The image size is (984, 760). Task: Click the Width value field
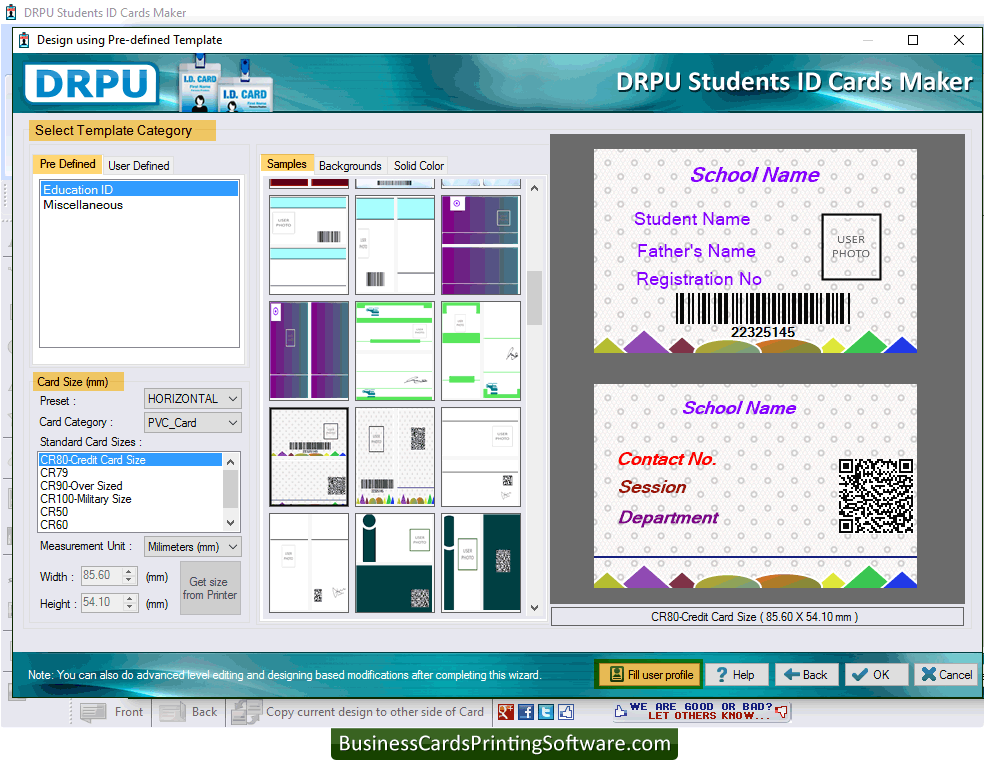pos(102,575)
